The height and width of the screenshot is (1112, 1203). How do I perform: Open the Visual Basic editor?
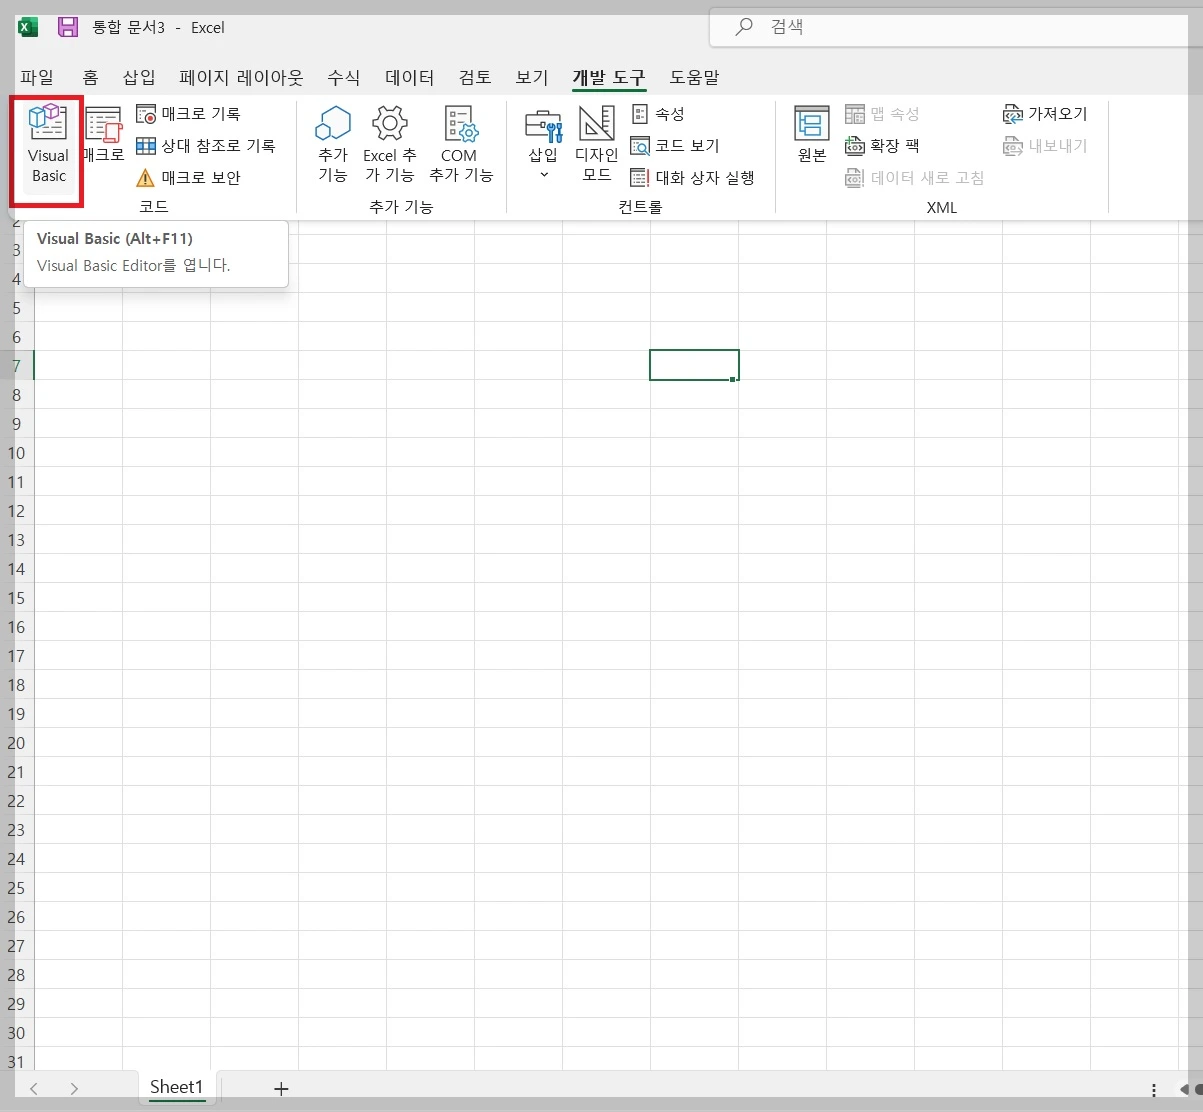pos(47,147)
